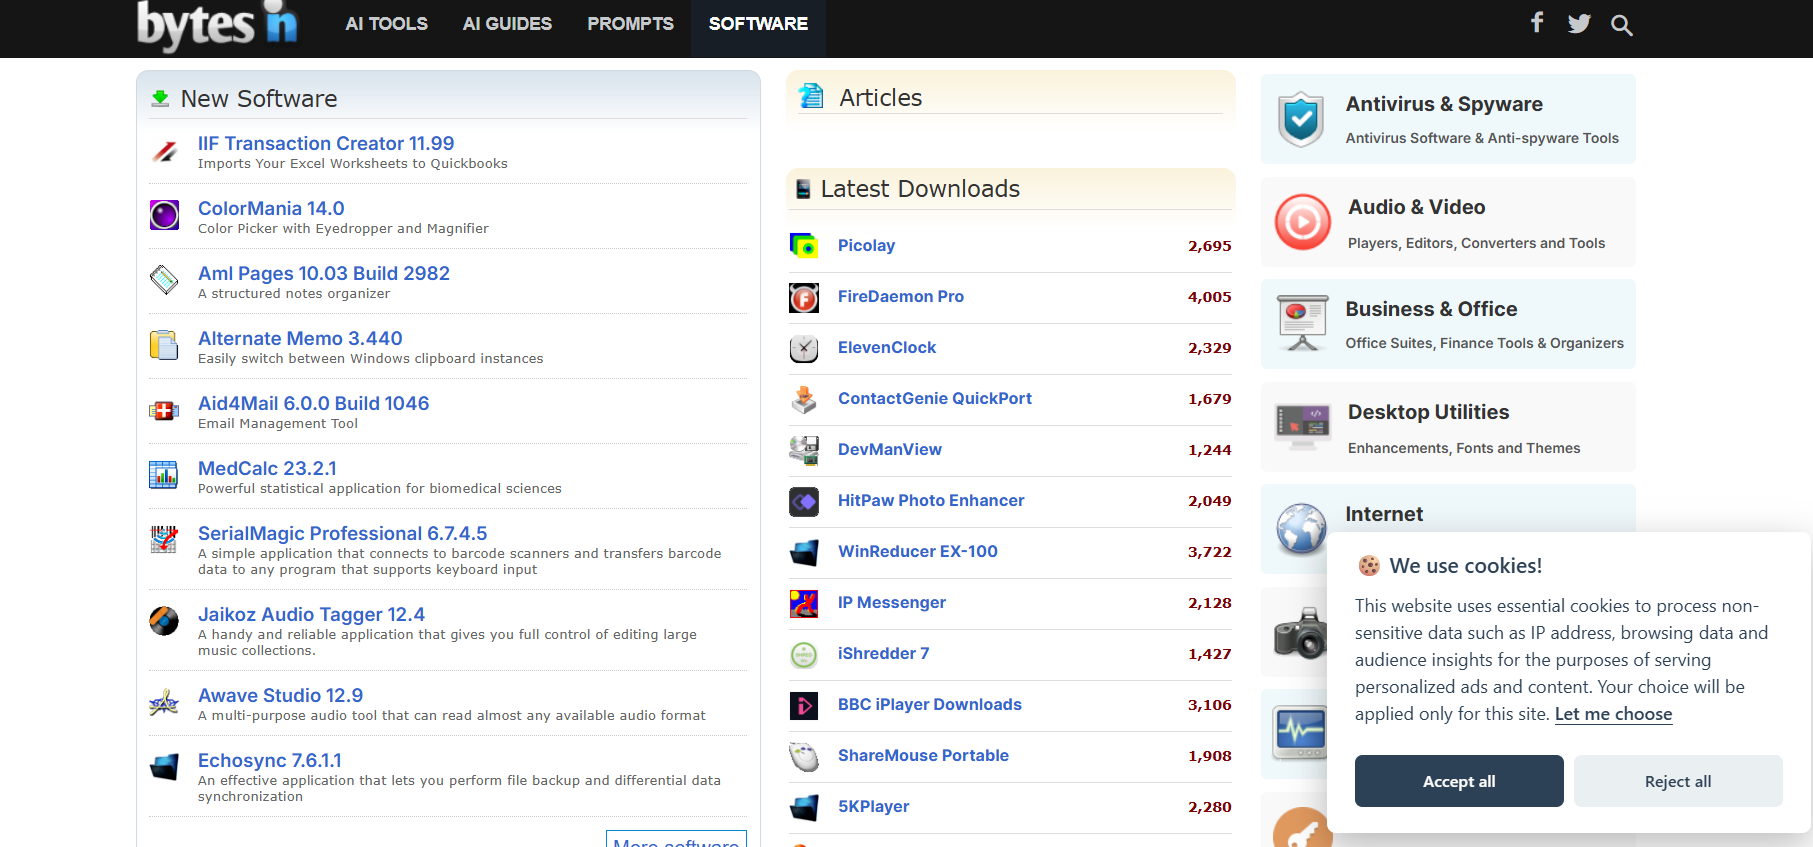The width and height of the screenshot is (1813, 847).
Task: Open the ElevenClock link
Action: pos(887,347)
